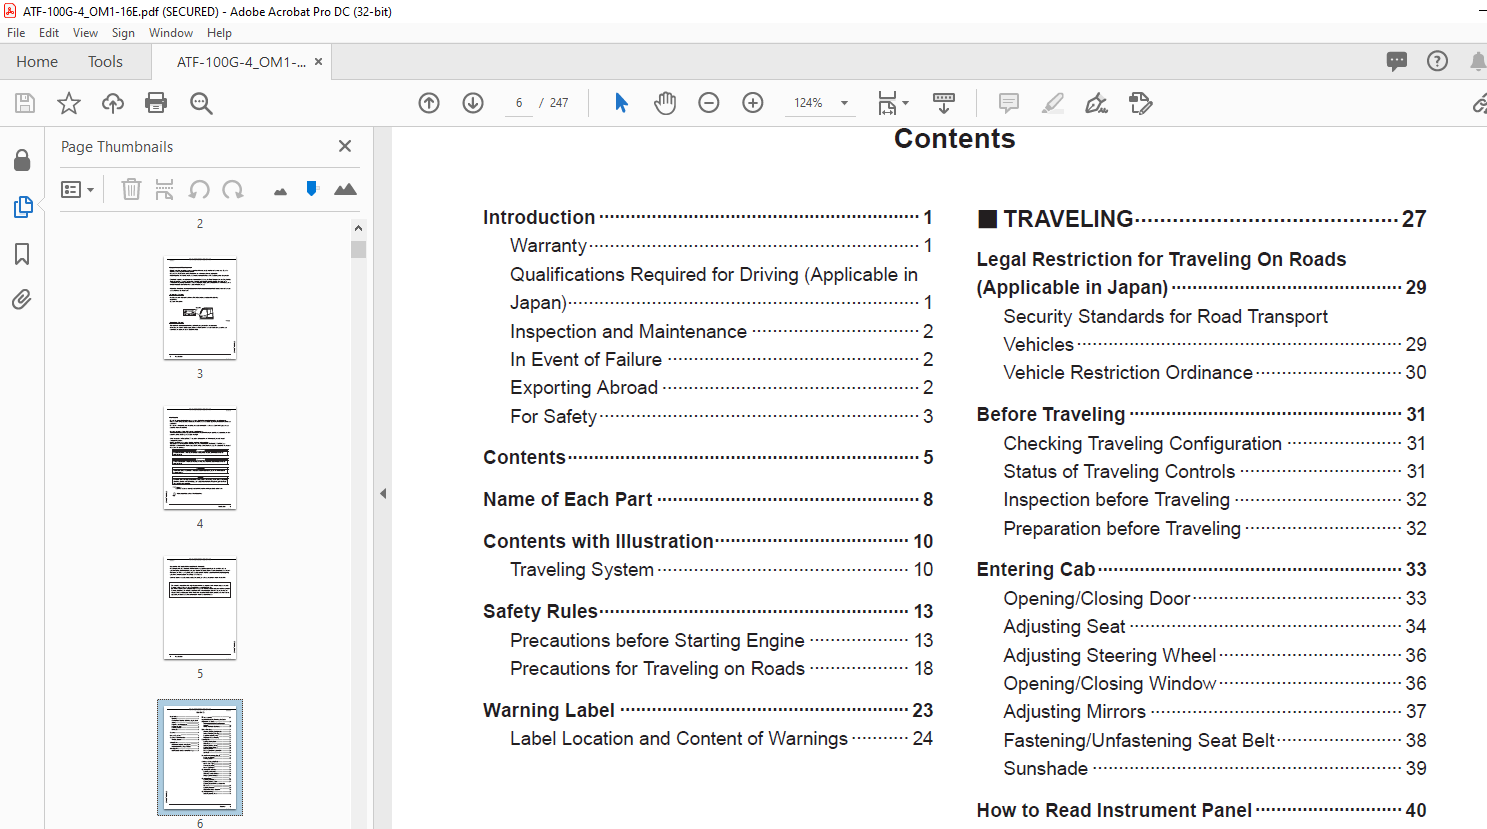The width and height of the screenshot is (1487, 829).
Task: Open Before Traveling contents entry
Action: (1202, 414)
